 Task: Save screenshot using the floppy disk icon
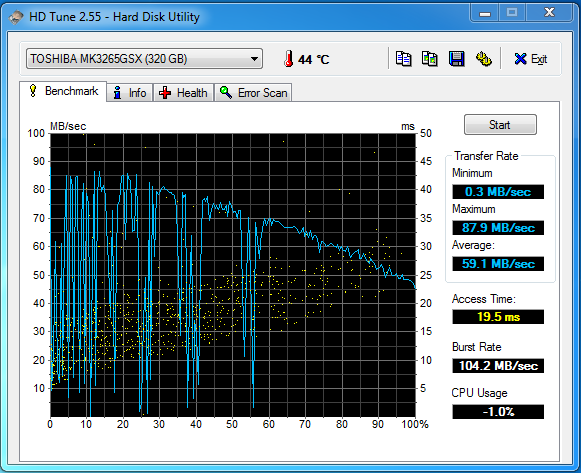[x=456, y=59]
